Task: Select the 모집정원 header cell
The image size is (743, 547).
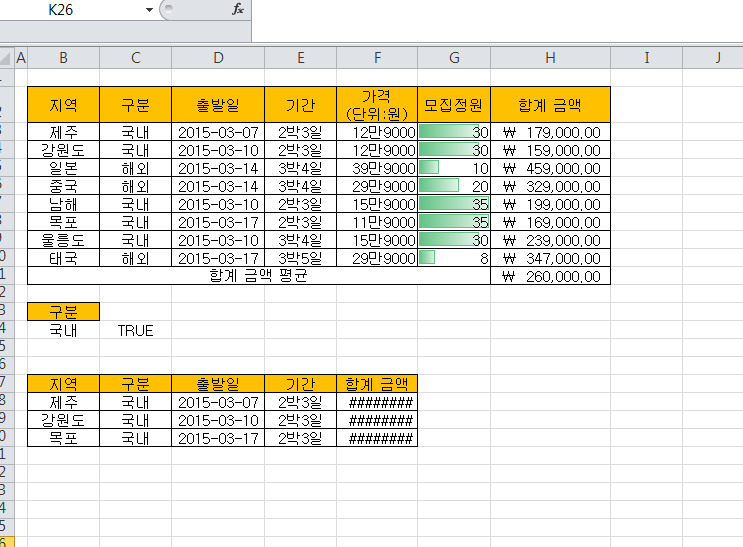Action: [454, 104]
